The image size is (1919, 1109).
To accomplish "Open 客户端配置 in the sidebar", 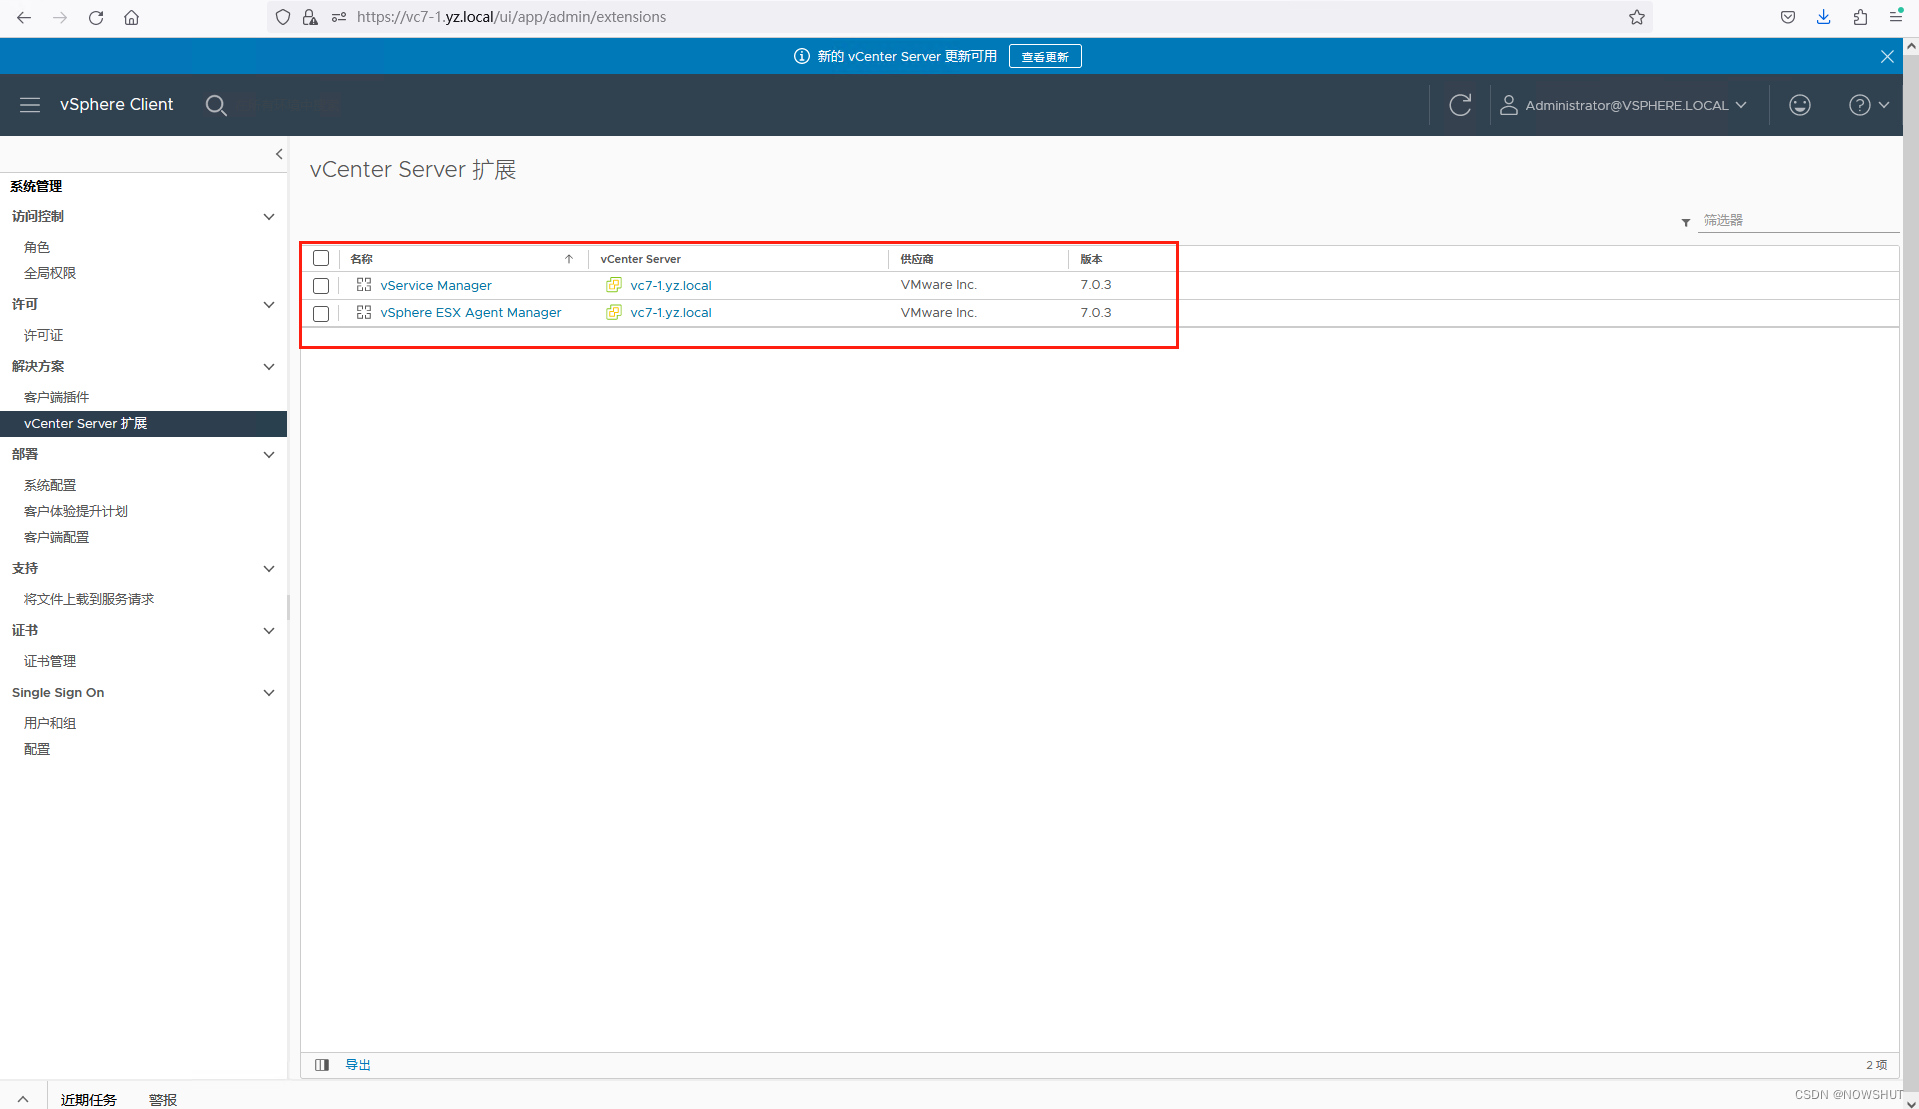I will (x=56, y=537).
